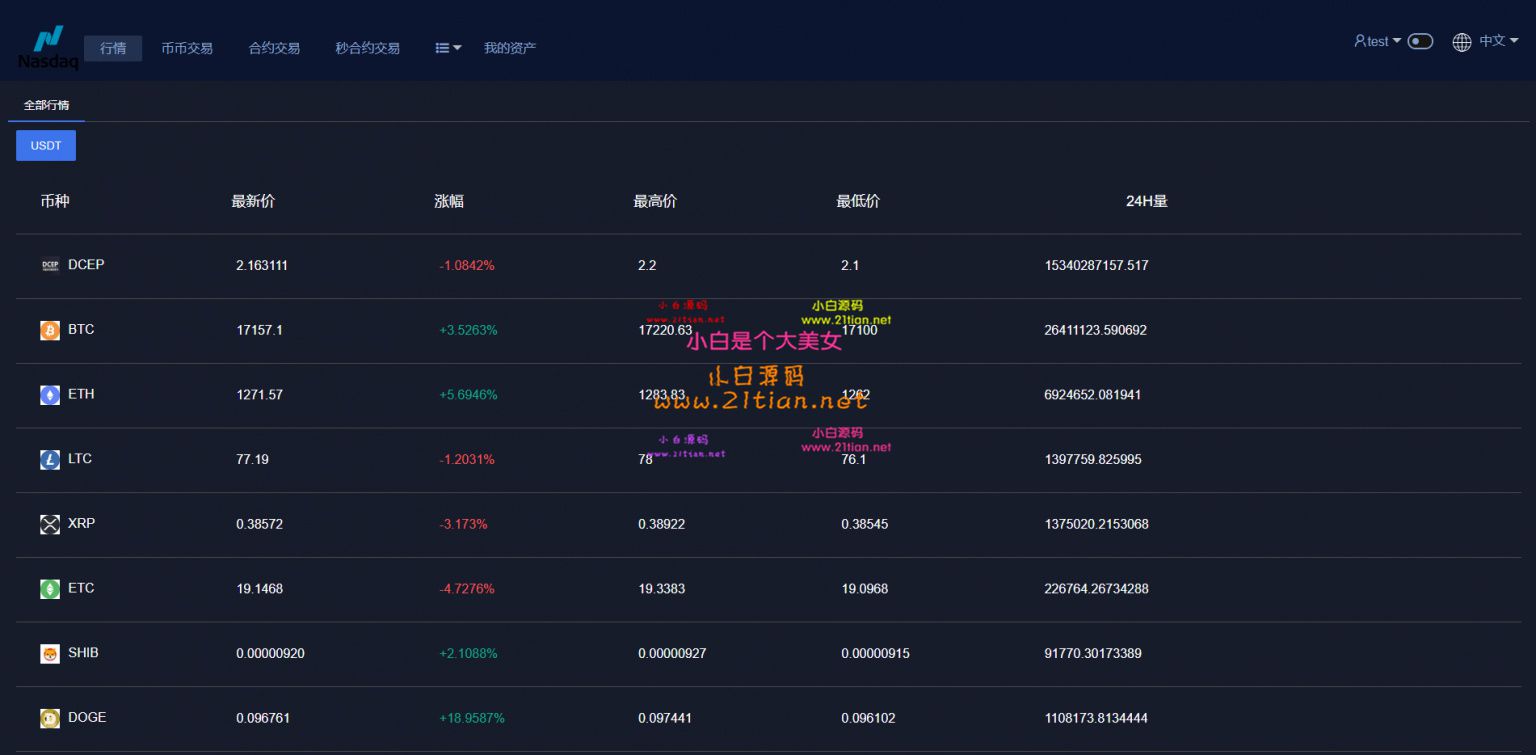Click ETH latest price 1271.57
The height and width of the screenshot is (755, 1536).
pyautogui.click(x=259, y=395)
